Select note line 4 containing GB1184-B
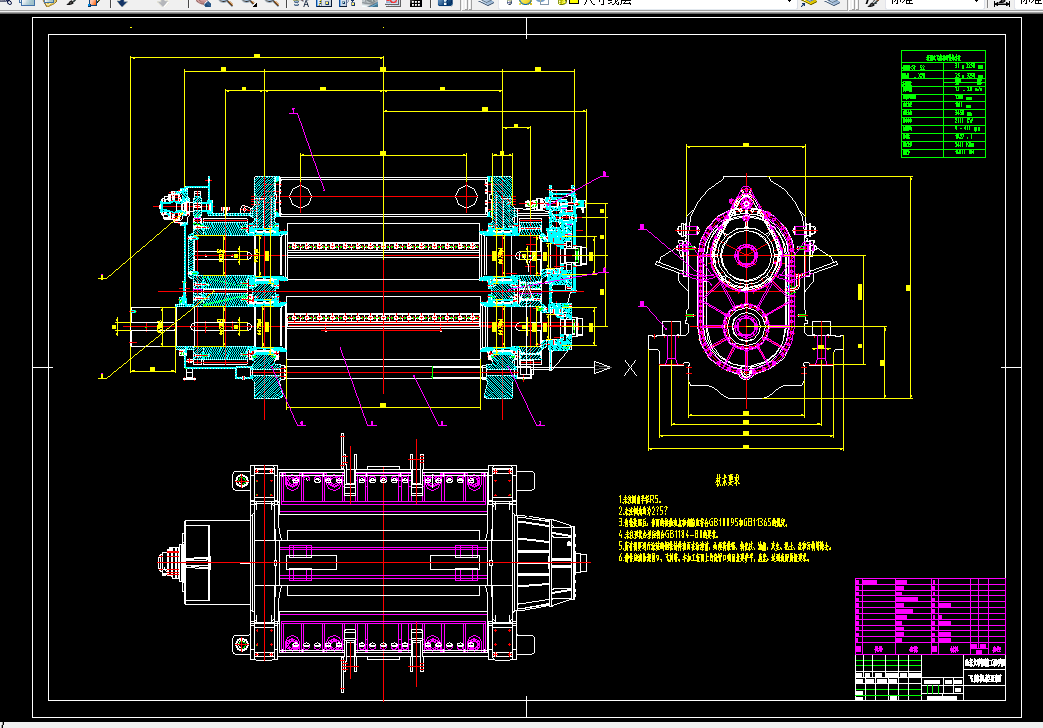1043x728 pixels. (668, 534)
